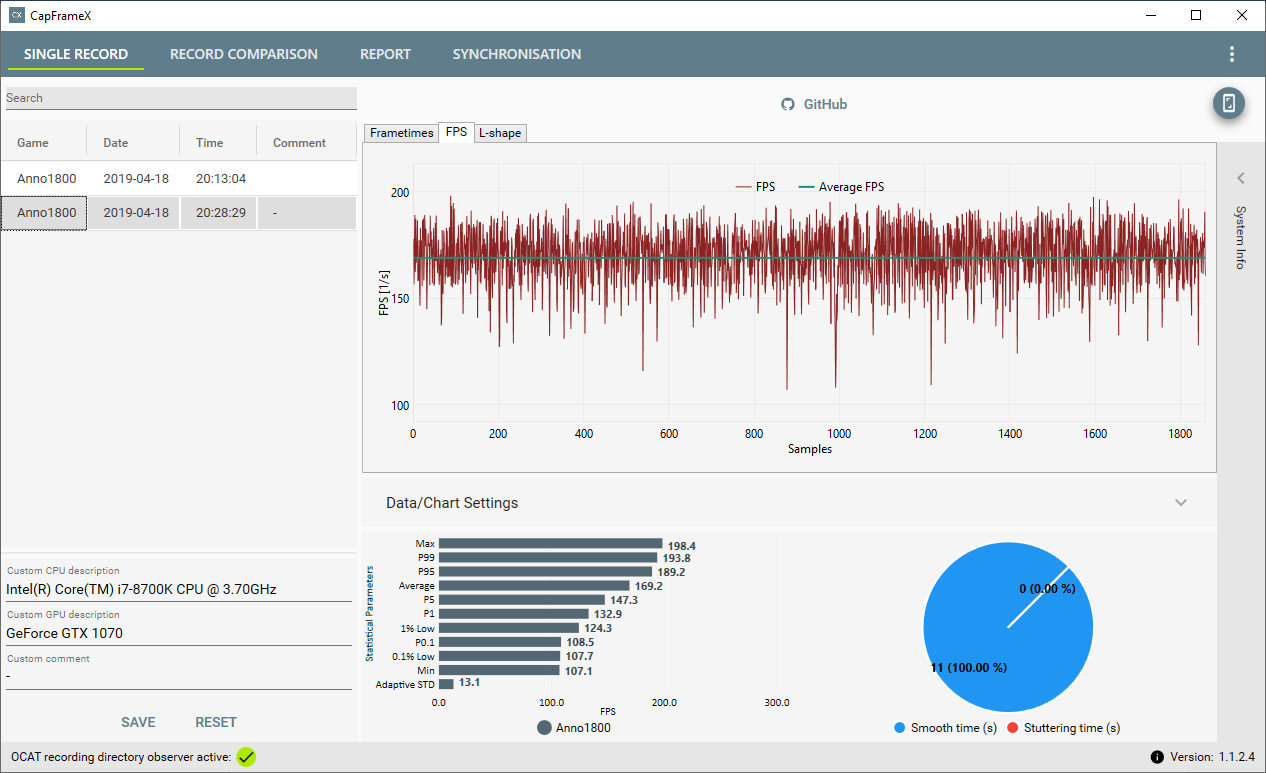
Task: Click the round floating screenshot button
Action: point(1229,103)
